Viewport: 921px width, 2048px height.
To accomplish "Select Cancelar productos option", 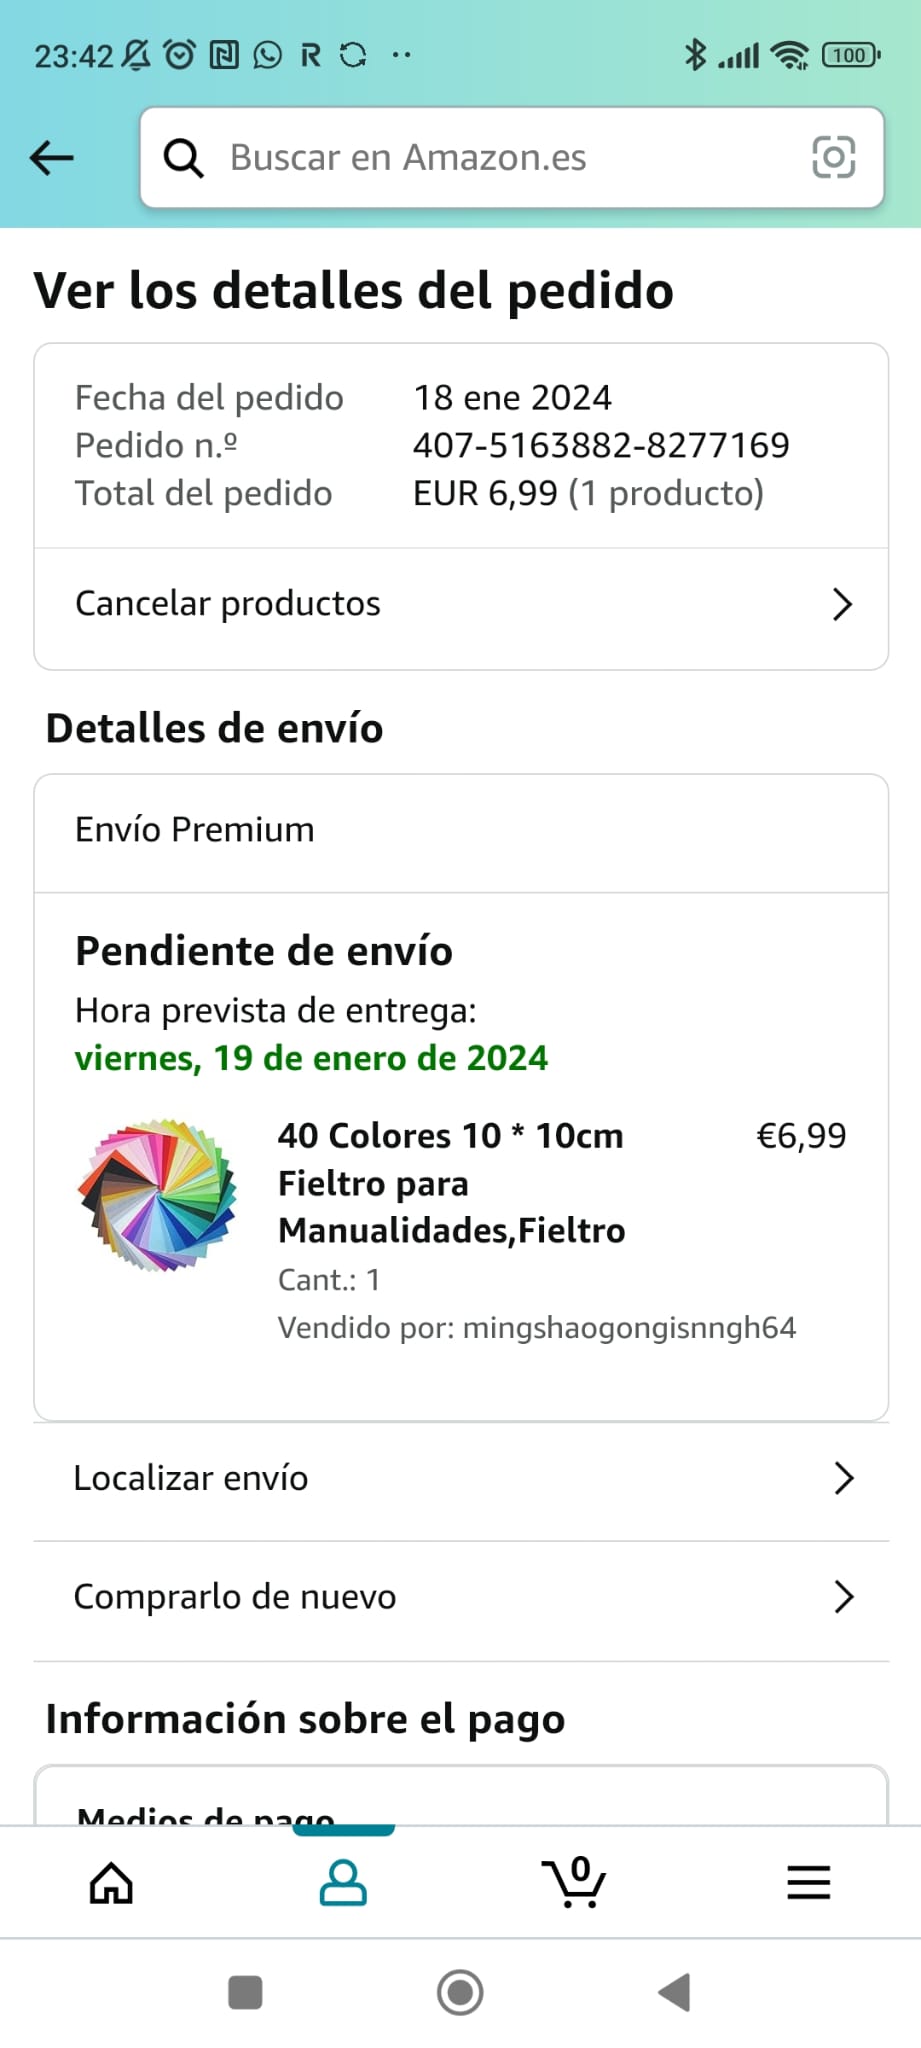I will tap(228, 604).
